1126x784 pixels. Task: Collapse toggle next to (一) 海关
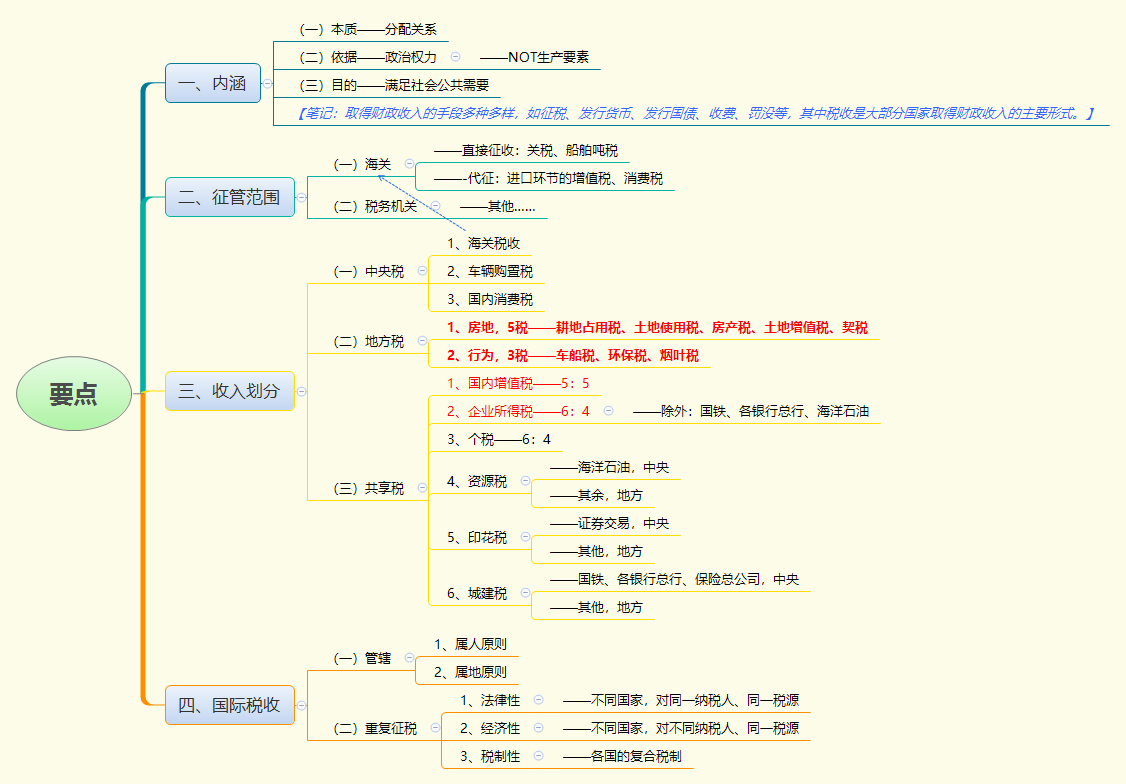(409, 164)
